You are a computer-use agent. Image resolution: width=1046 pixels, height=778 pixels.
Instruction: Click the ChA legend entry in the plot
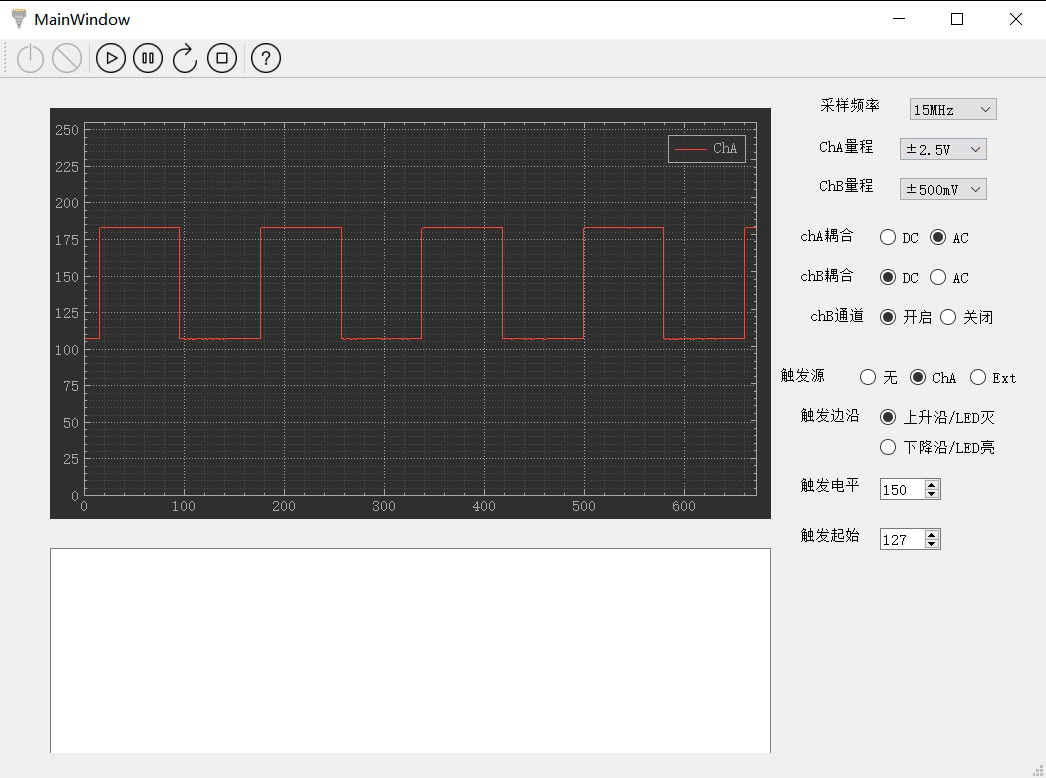tap(706, 149)
